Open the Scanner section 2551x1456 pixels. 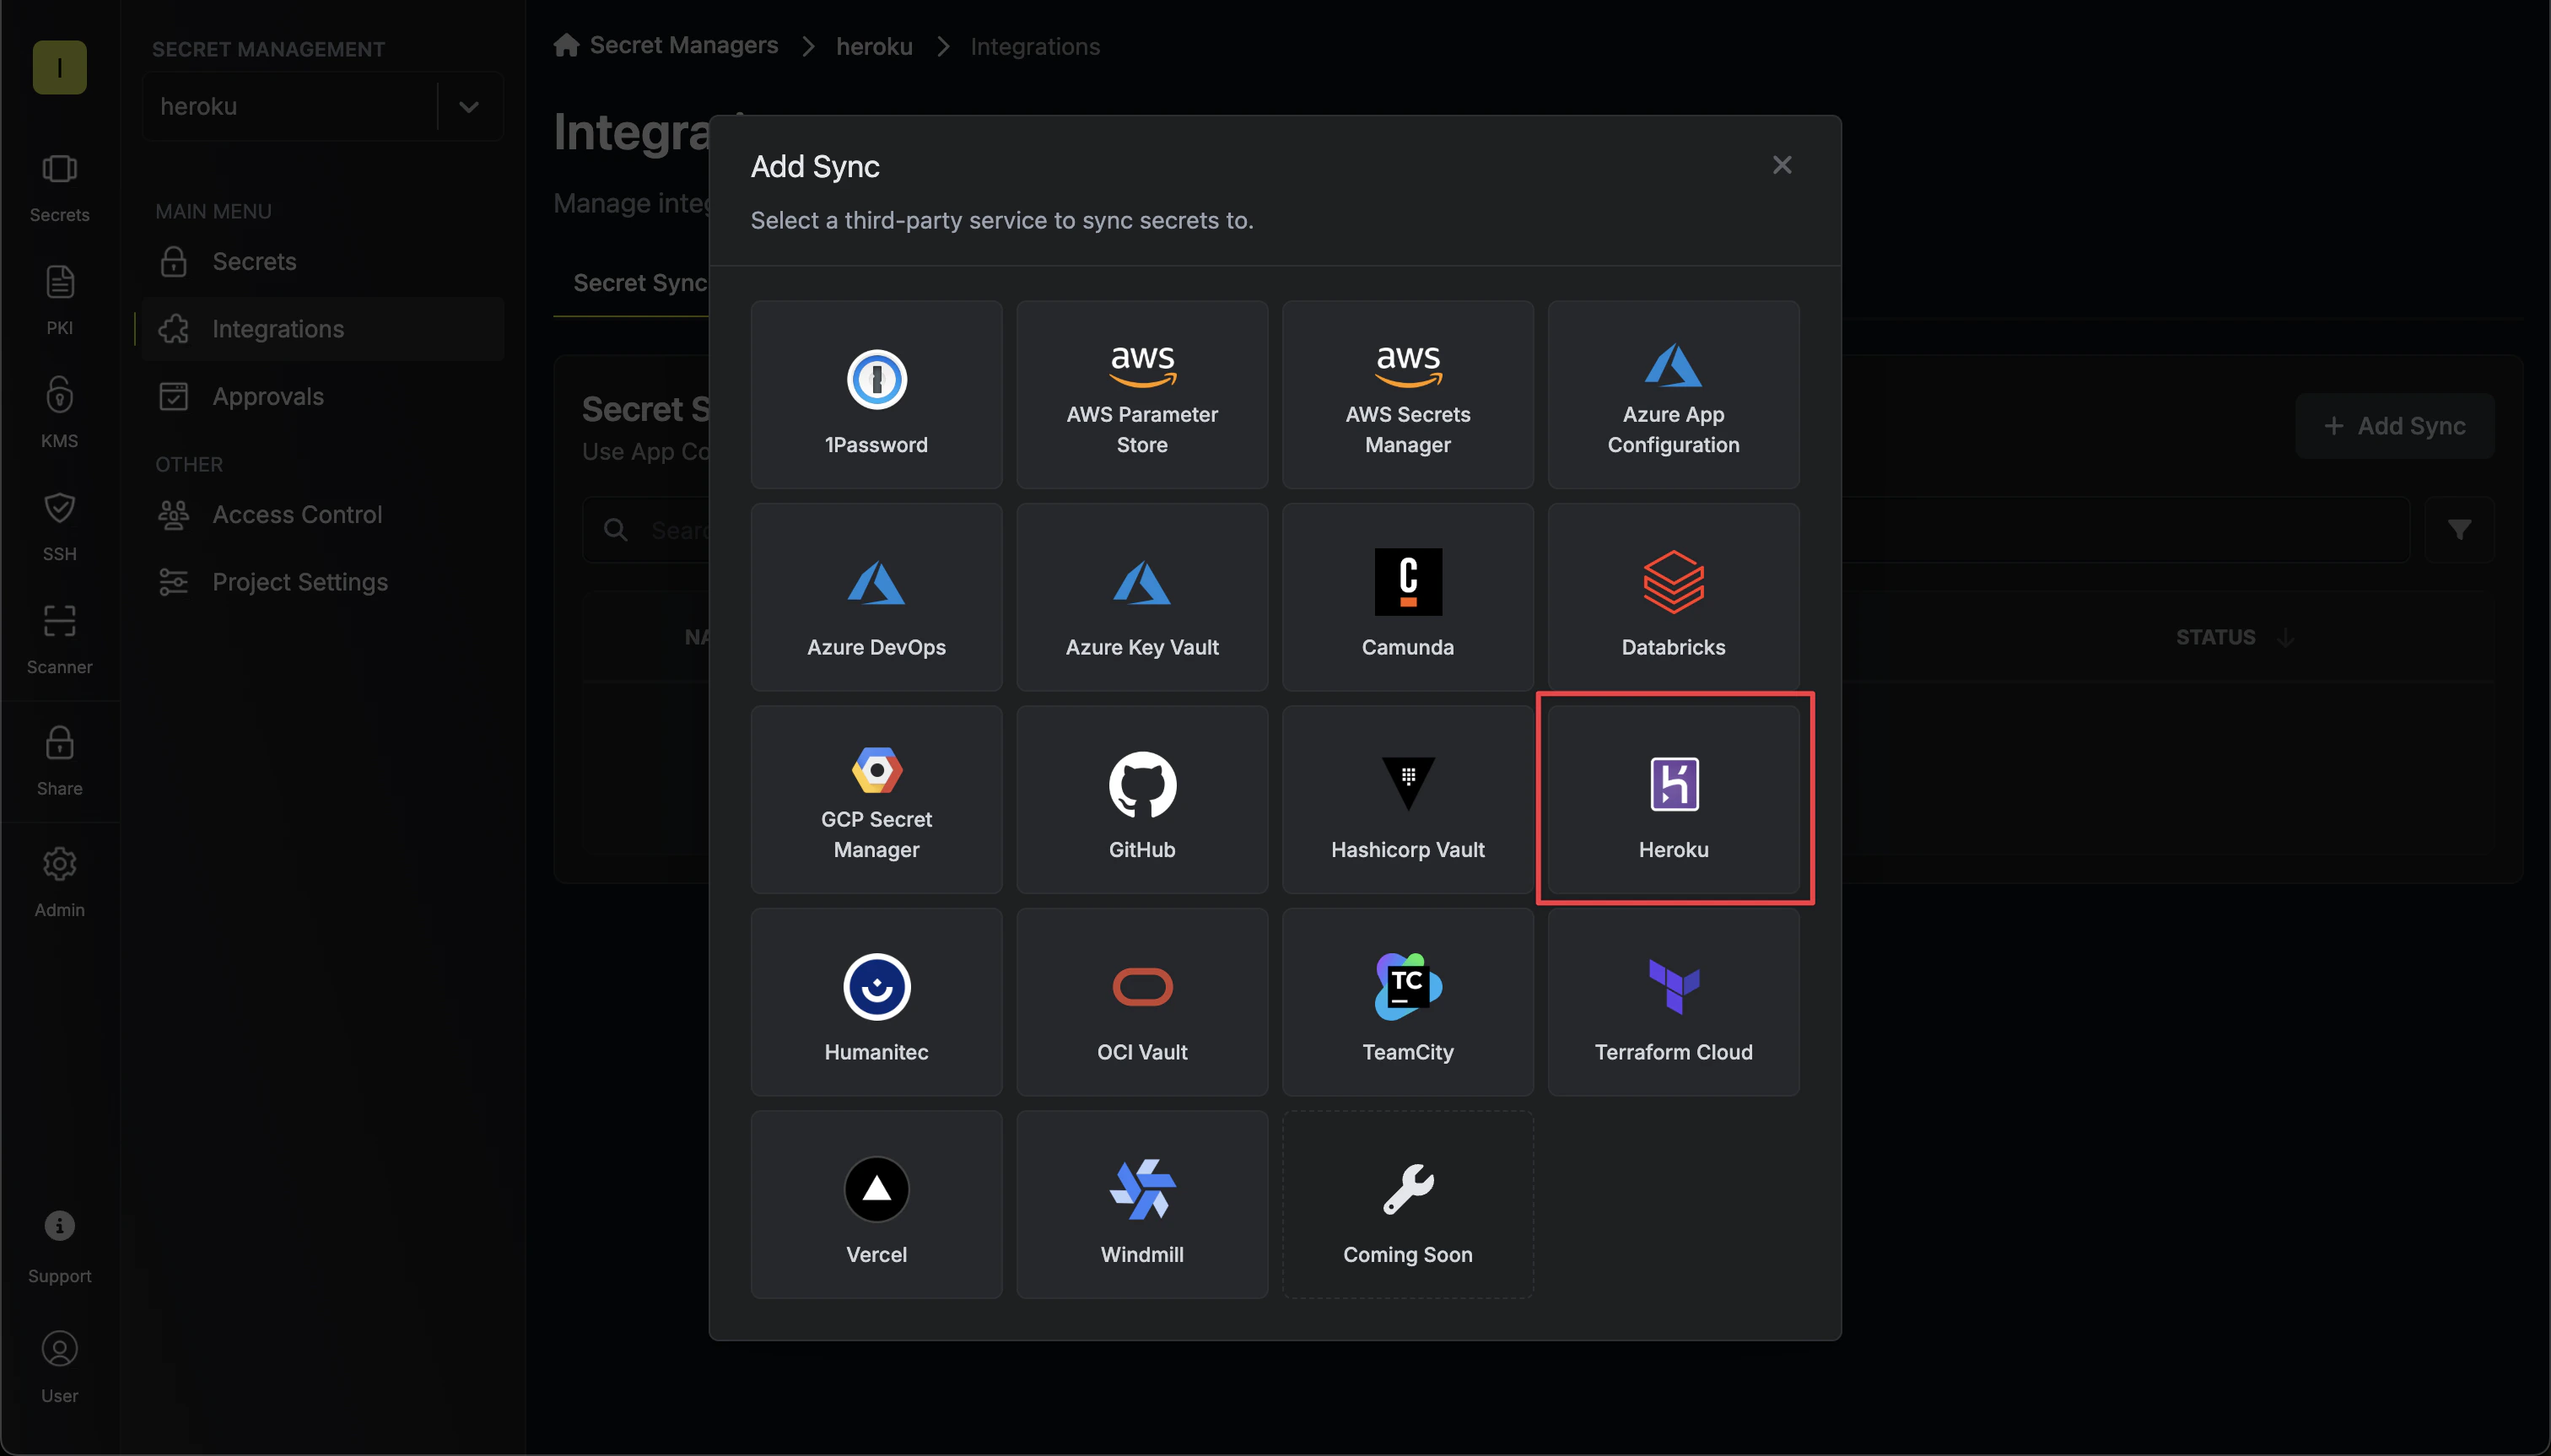point(59,639)
